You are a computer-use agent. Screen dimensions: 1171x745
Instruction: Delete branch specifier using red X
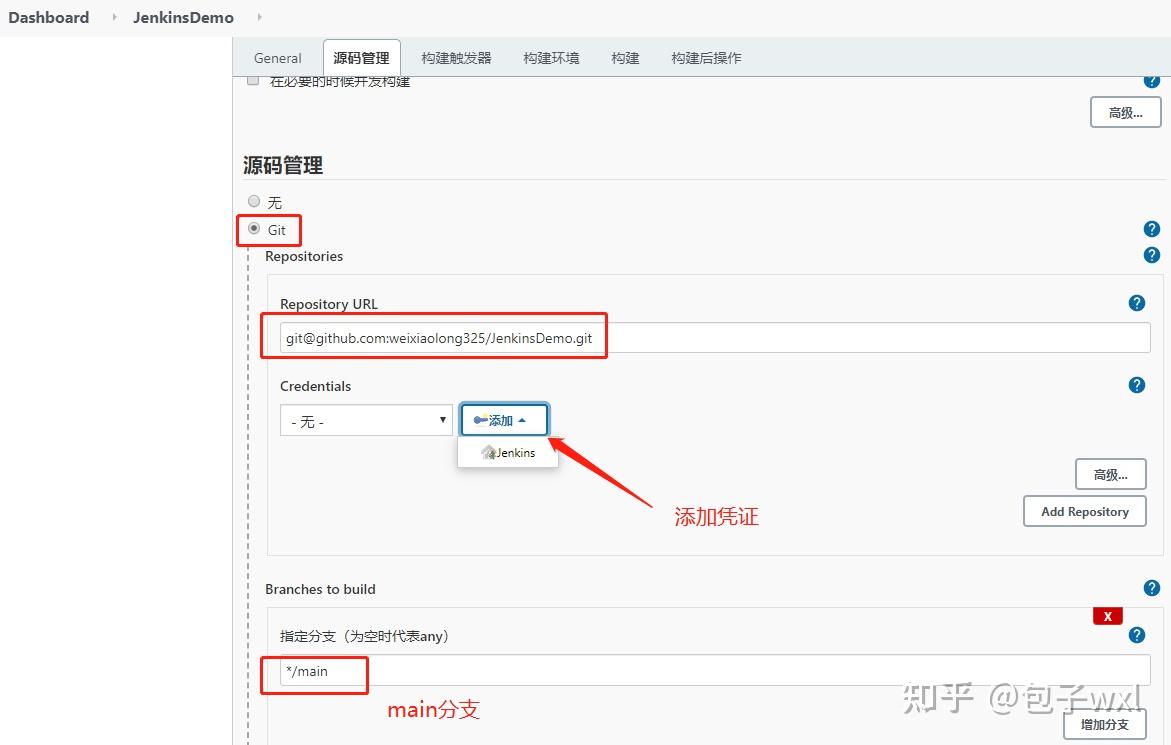point(1107,616)
